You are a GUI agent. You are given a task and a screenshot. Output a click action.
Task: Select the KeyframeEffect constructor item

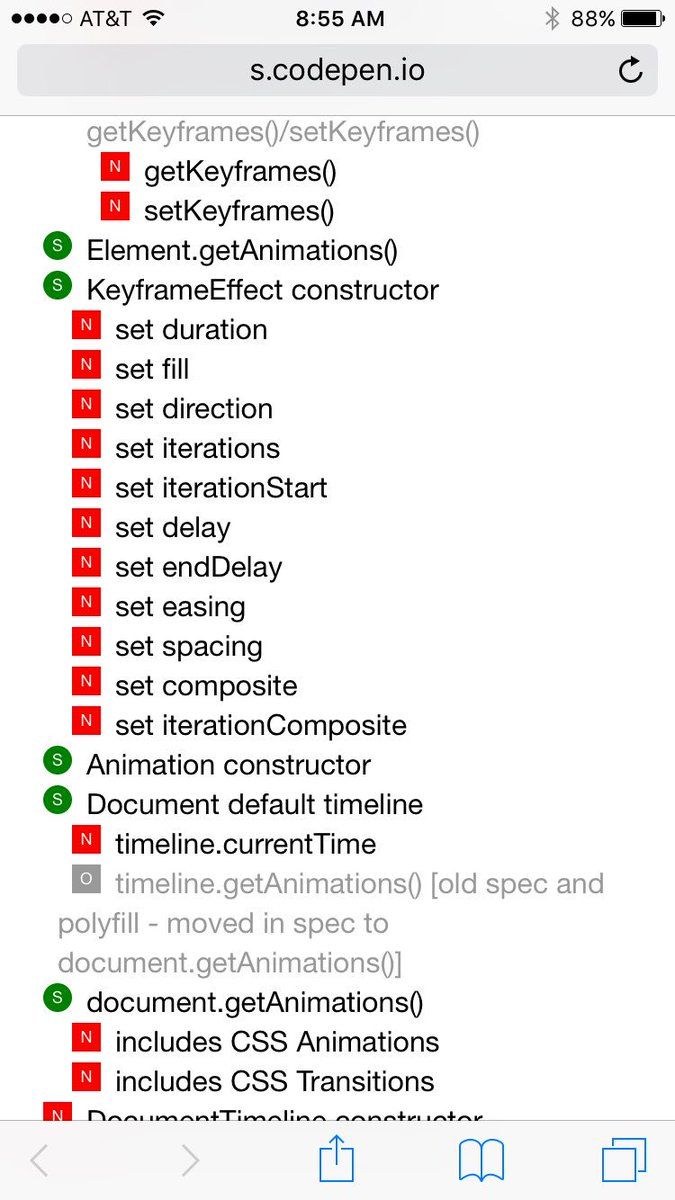[262, 290]
